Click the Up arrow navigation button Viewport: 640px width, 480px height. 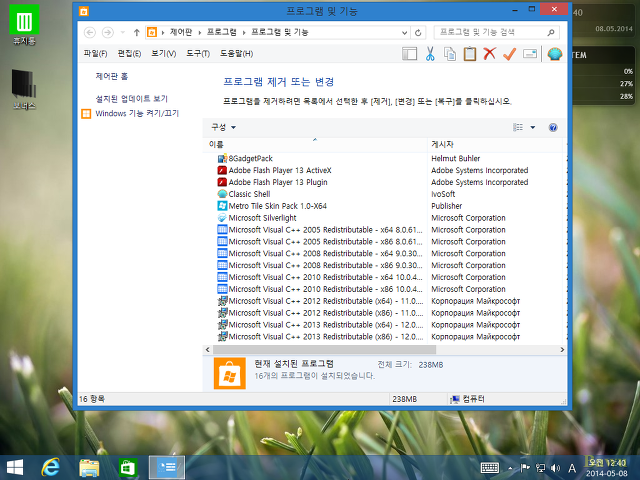tap(137, 32)
